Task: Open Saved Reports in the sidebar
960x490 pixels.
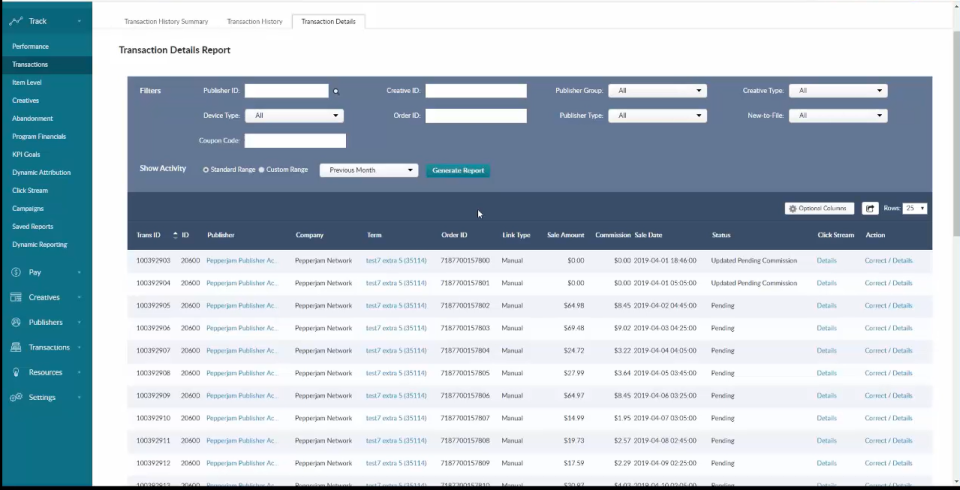Action: tap(33, 227)
